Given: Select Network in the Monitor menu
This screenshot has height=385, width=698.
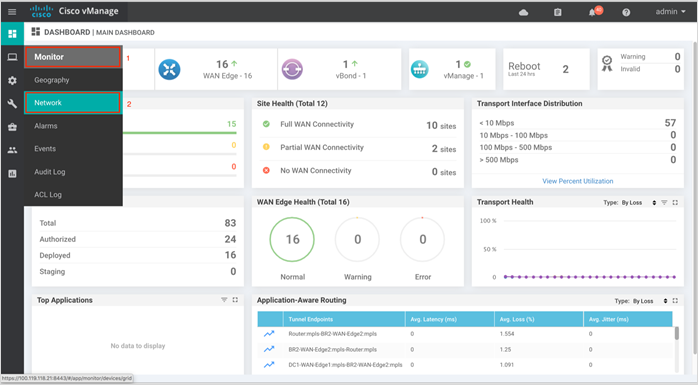Looking at the screenshot, I should [x=73, y=103].
